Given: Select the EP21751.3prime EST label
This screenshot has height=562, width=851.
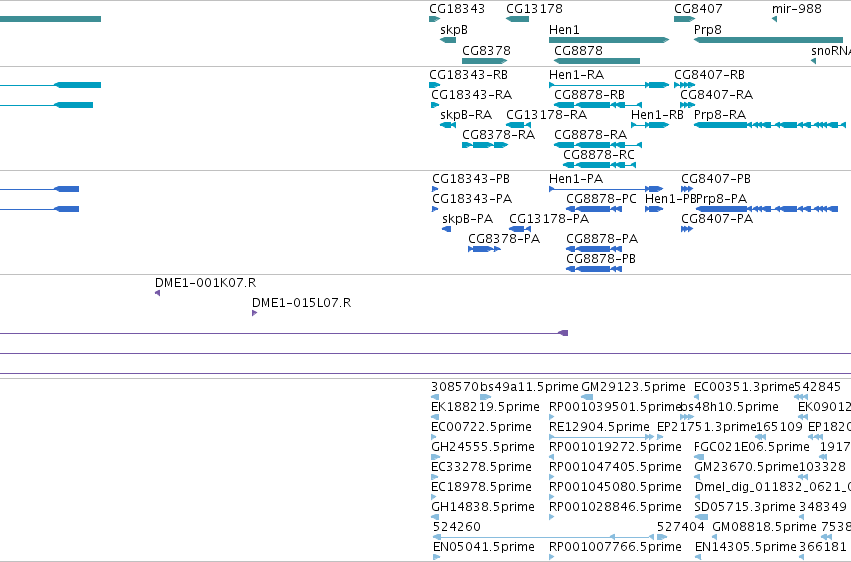Looking at the screenshot, I should click(707, 427).
